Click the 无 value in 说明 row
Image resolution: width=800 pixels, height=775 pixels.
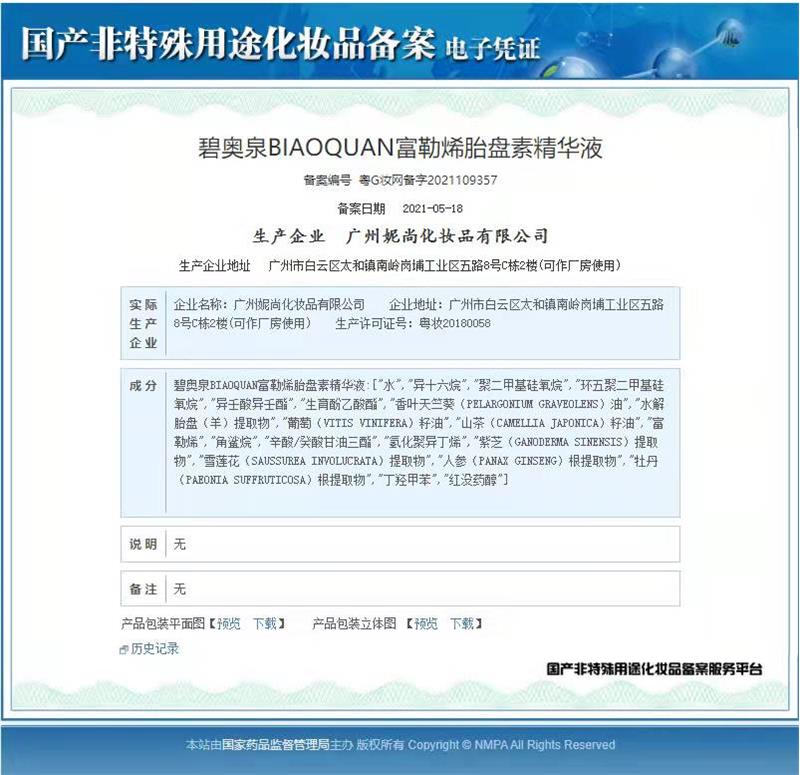180,544
